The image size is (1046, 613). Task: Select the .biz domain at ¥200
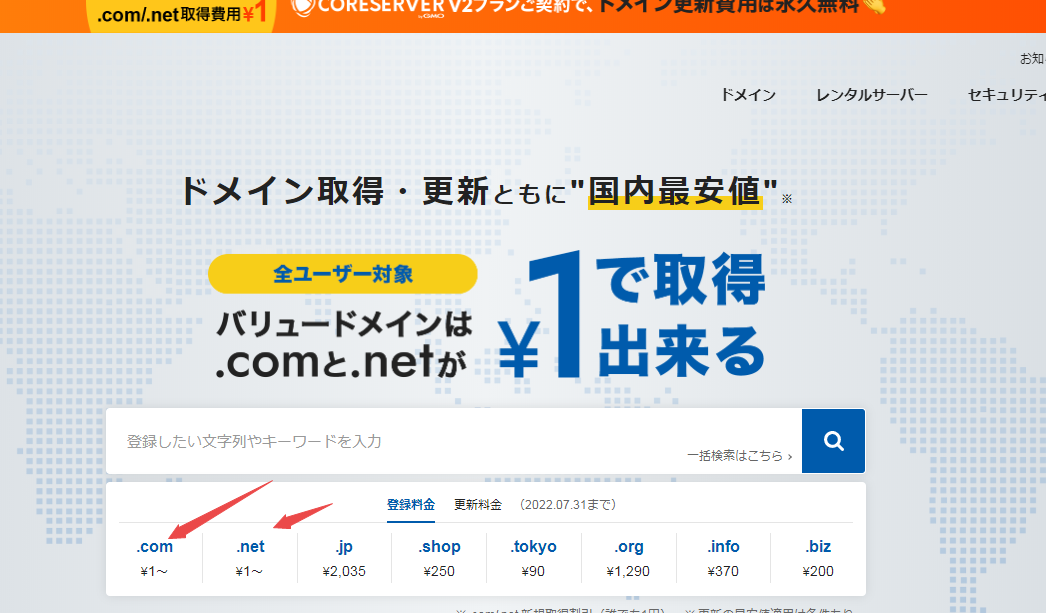click(x=818, y=558)
